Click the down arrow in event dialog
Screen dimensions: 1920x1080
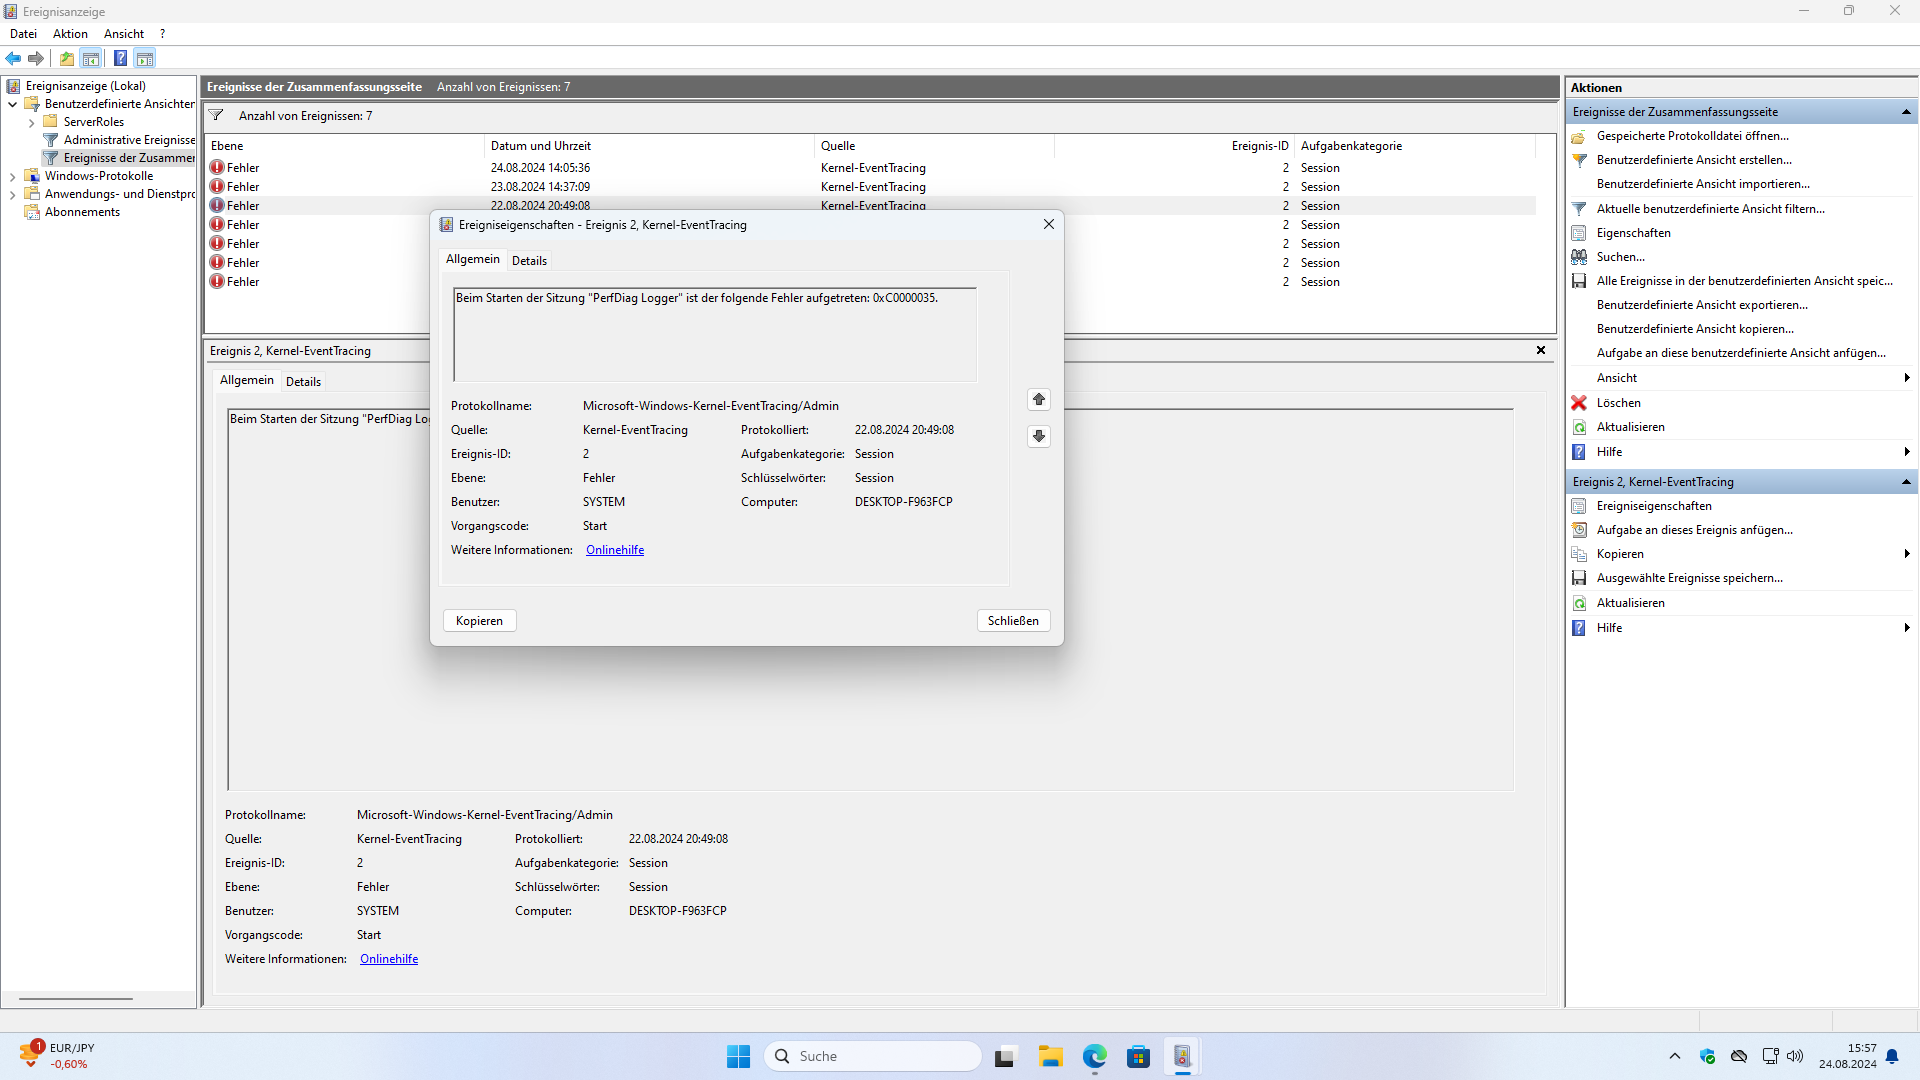pos(1039,436)
